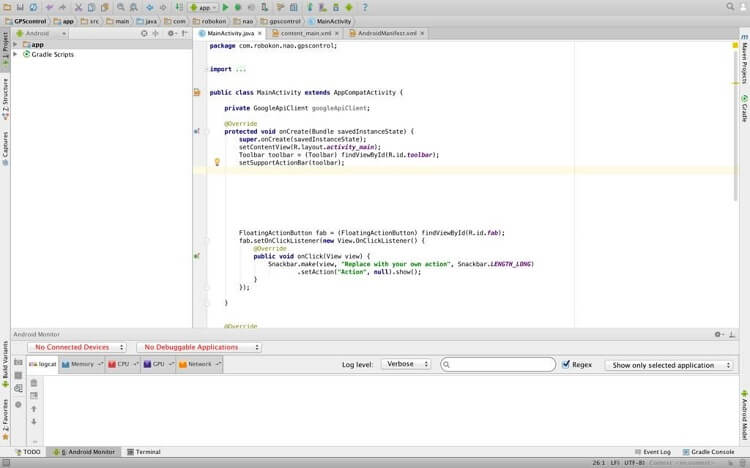Click the Make Project icon
This screenshot has width=750, height=468.
click(179, 7)
